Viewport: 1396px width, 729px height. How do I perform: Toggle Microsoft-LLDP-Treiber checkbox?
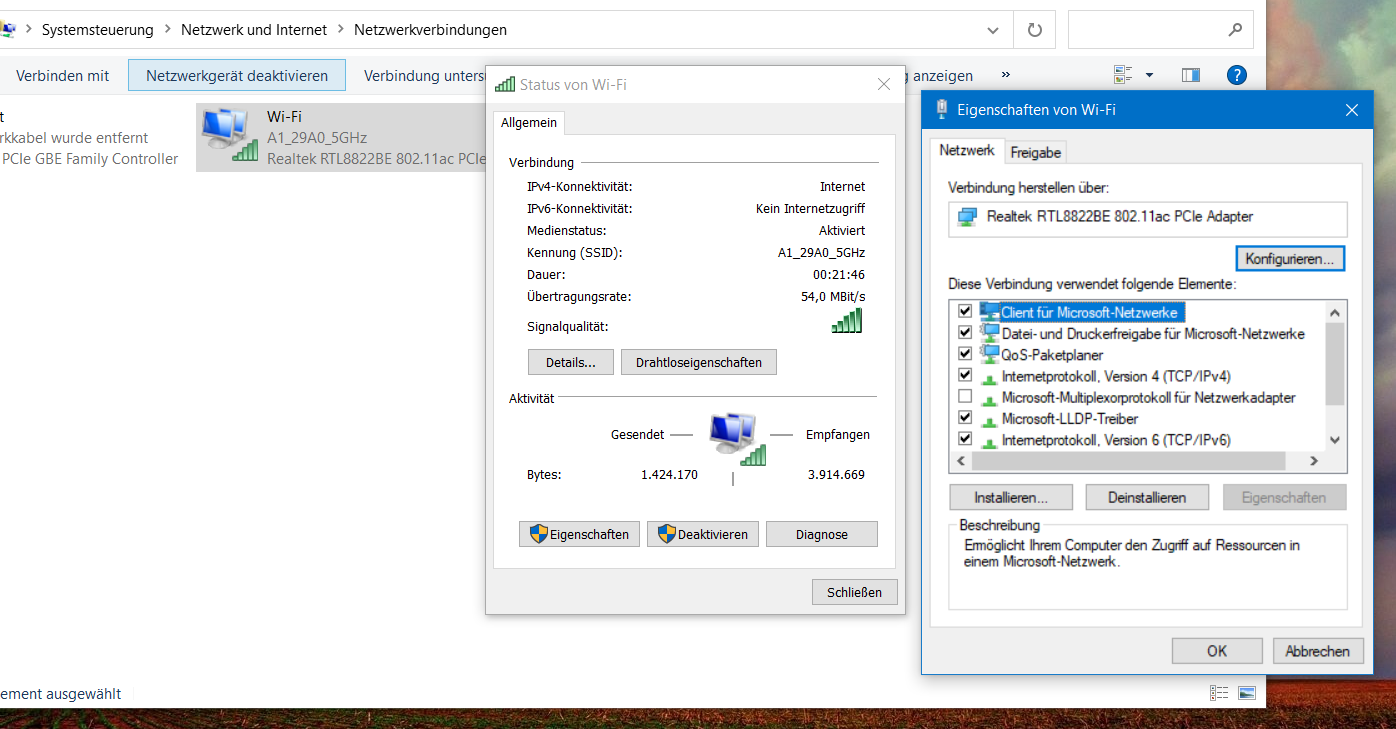965,418
